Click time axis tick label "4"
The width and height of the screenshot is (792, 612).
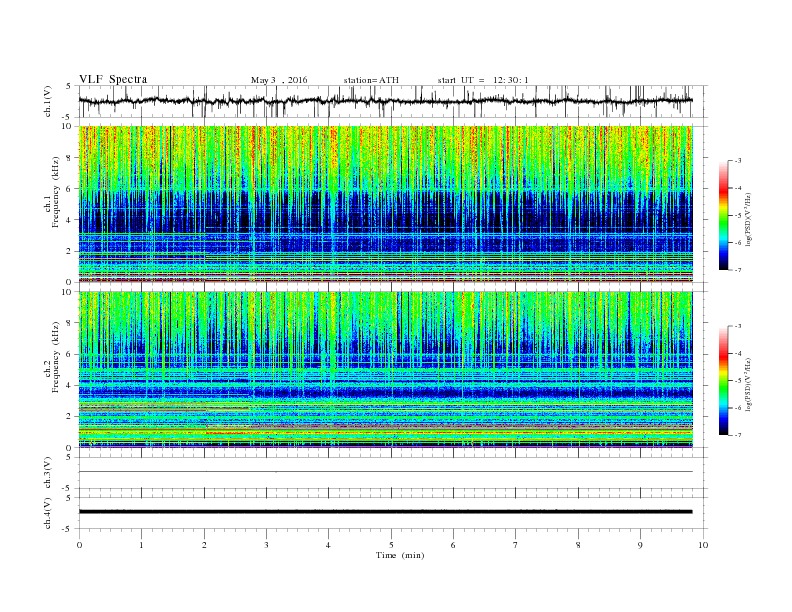[328, 545]
